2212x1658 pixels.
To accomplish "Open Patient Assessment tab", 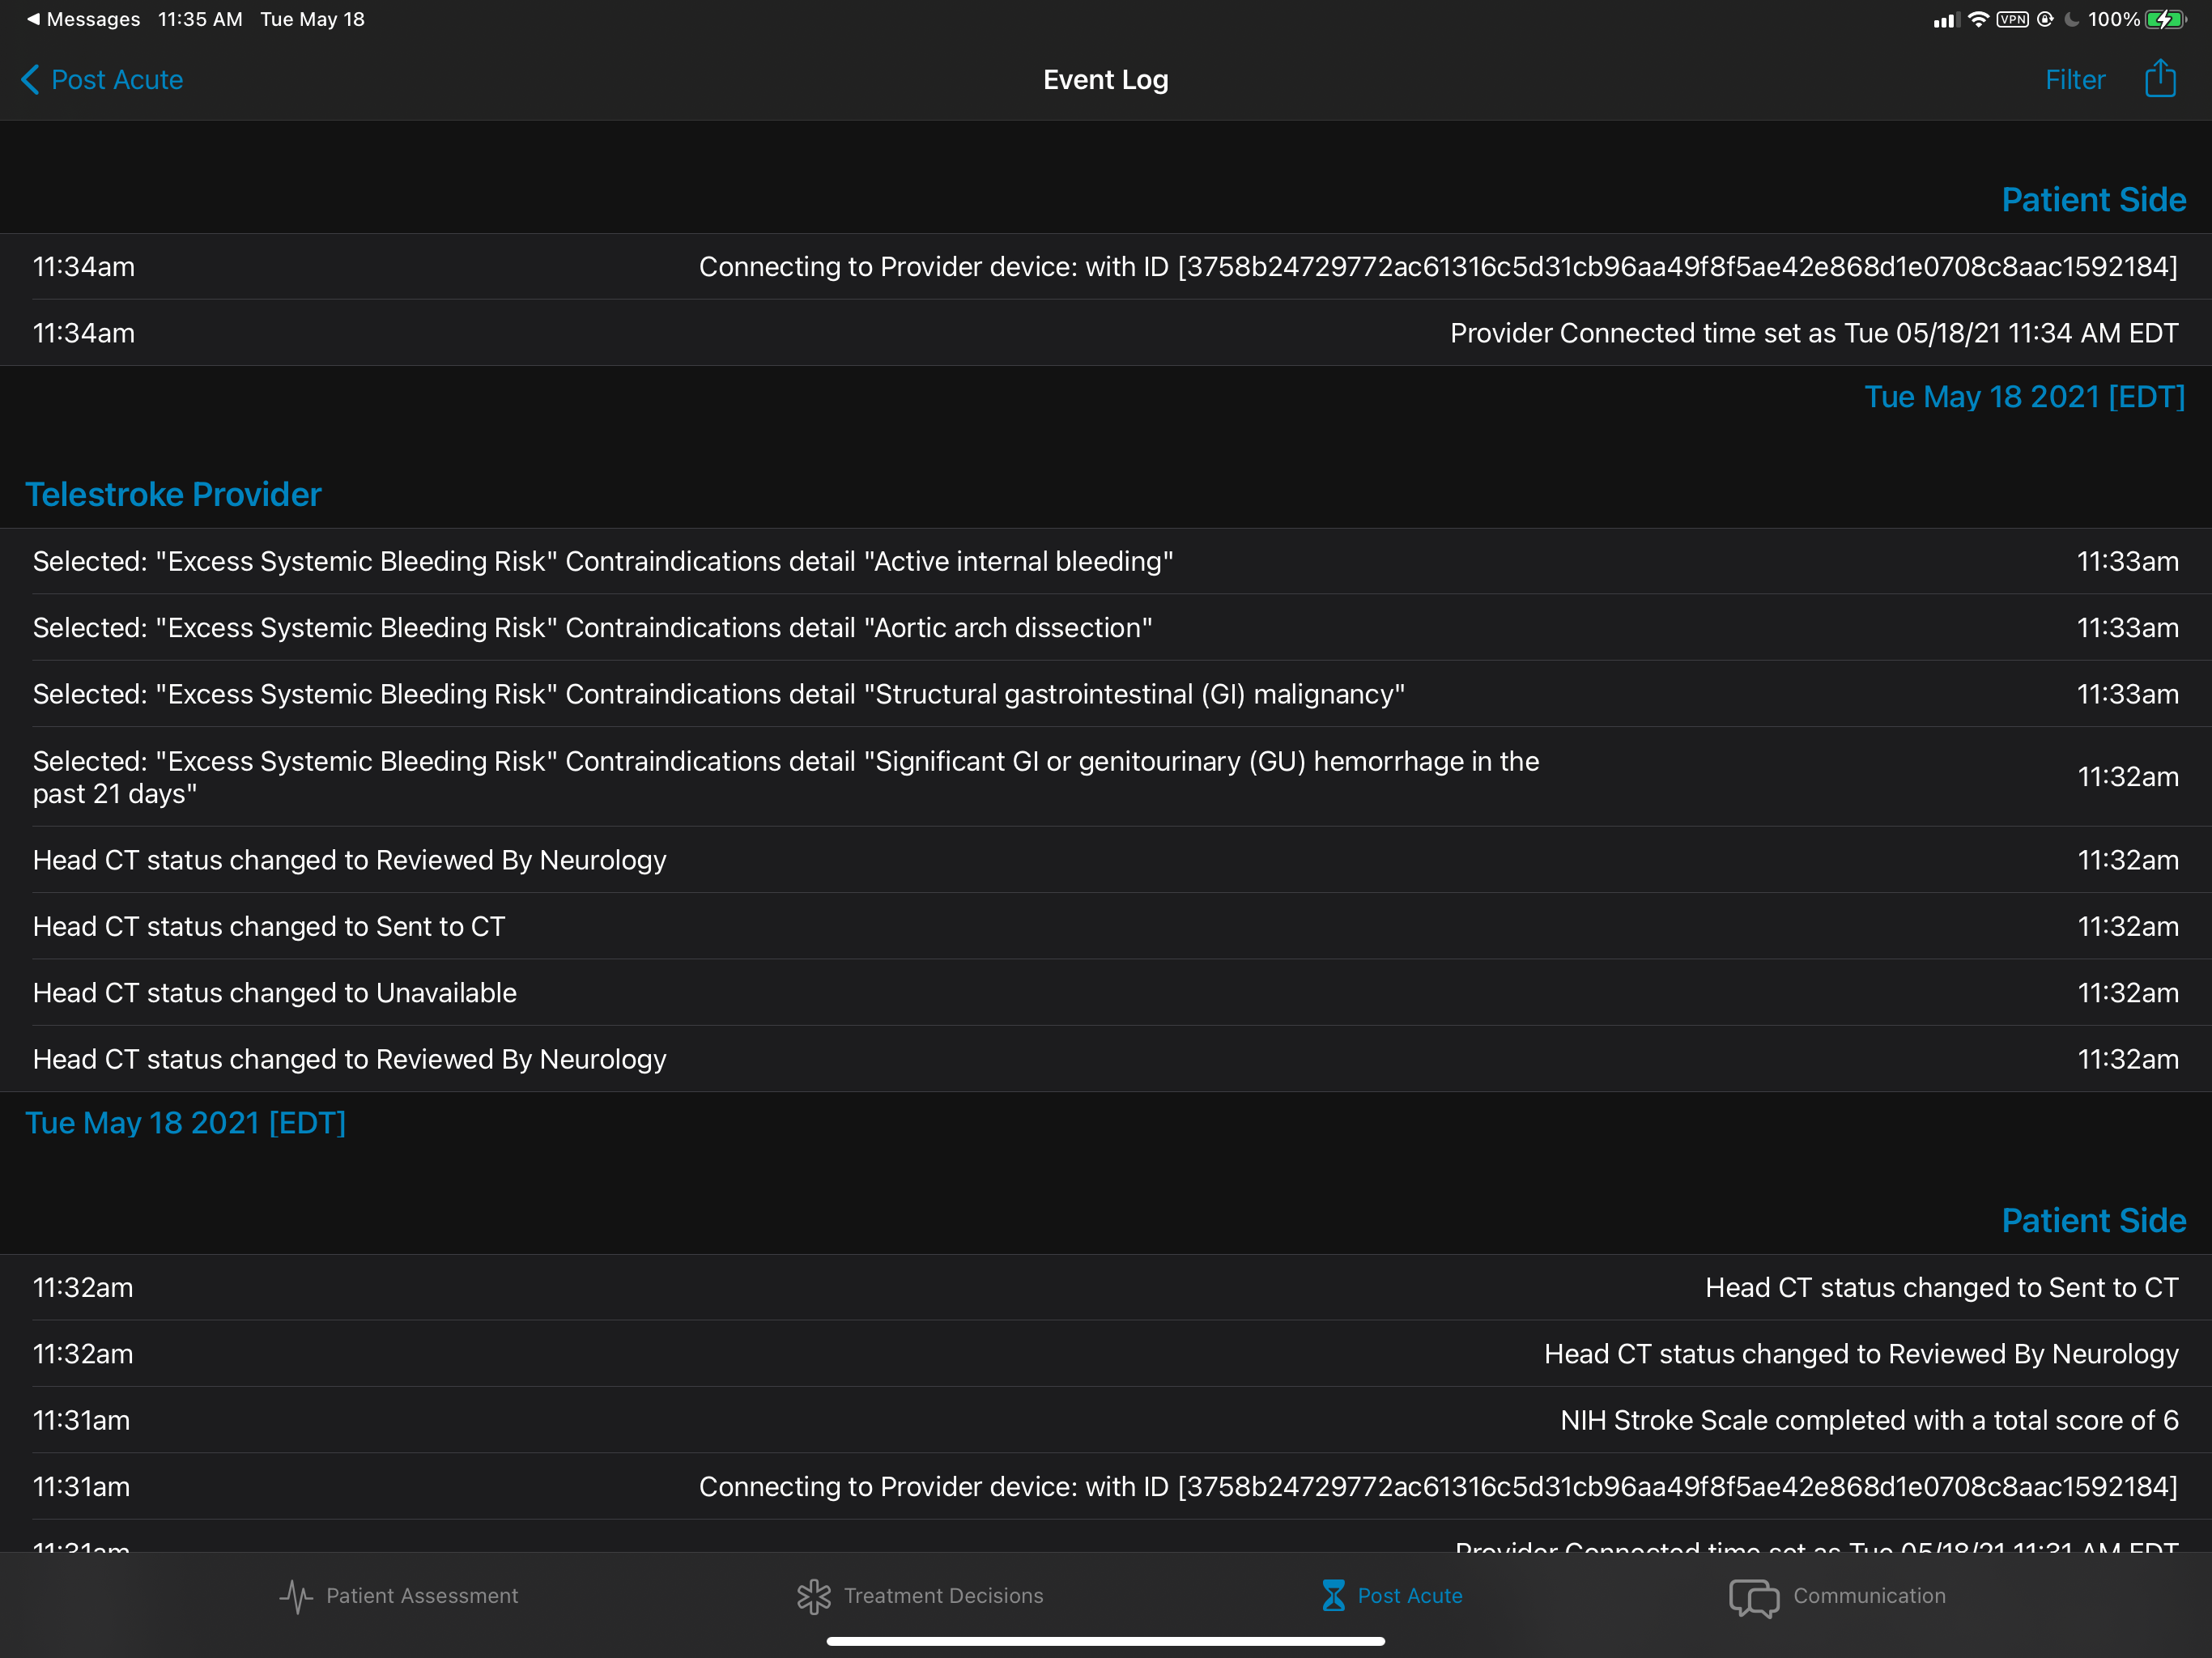I will click(421, 1596).
